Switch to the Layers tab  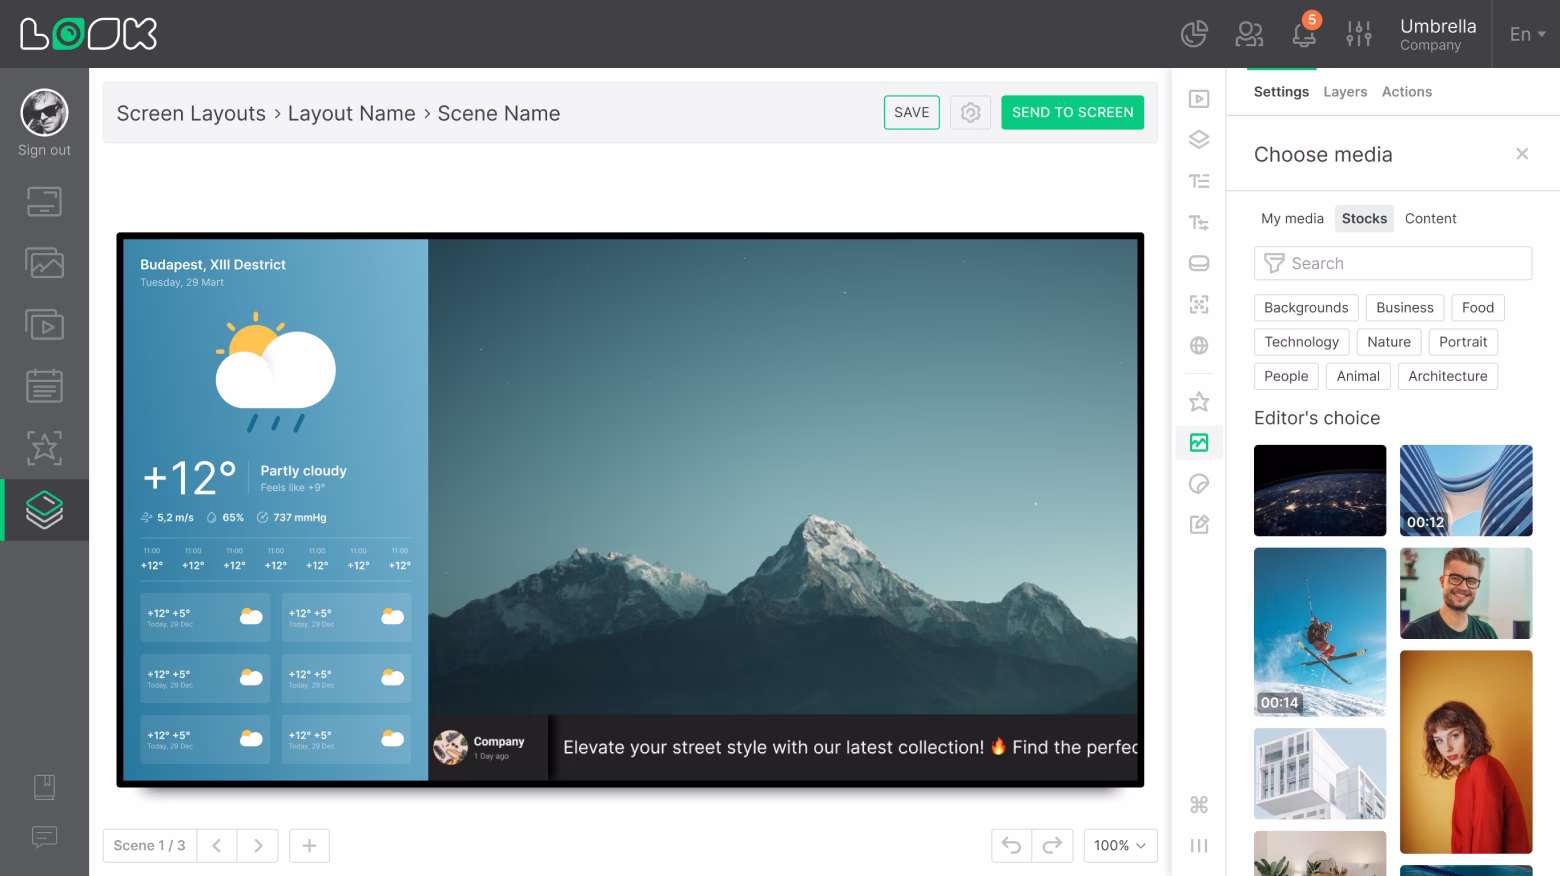pos(1345,92)
